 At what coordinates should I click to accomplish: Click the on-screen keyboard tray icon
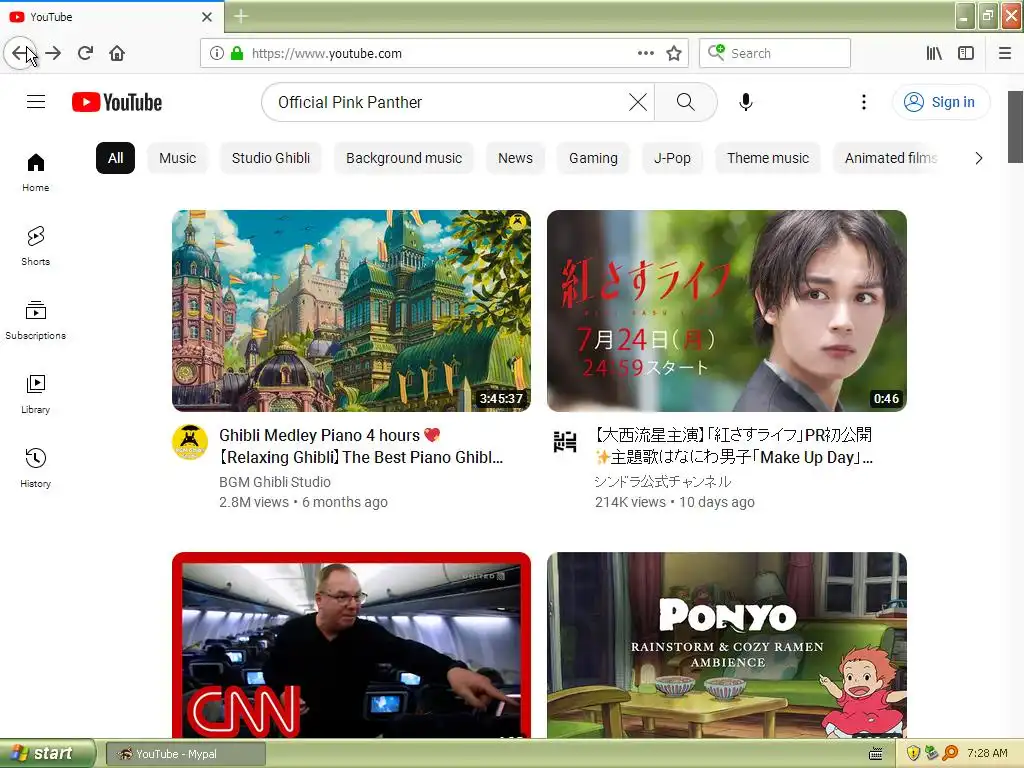(876, 754)
